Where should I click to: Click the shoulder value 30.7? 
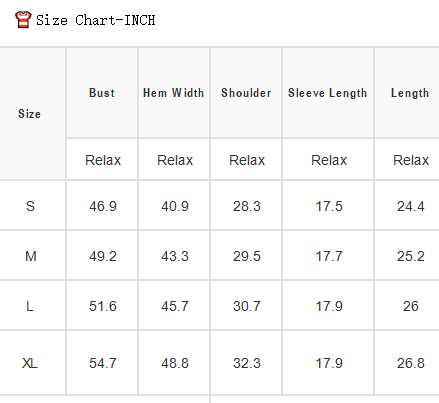(x=247, y=306)
